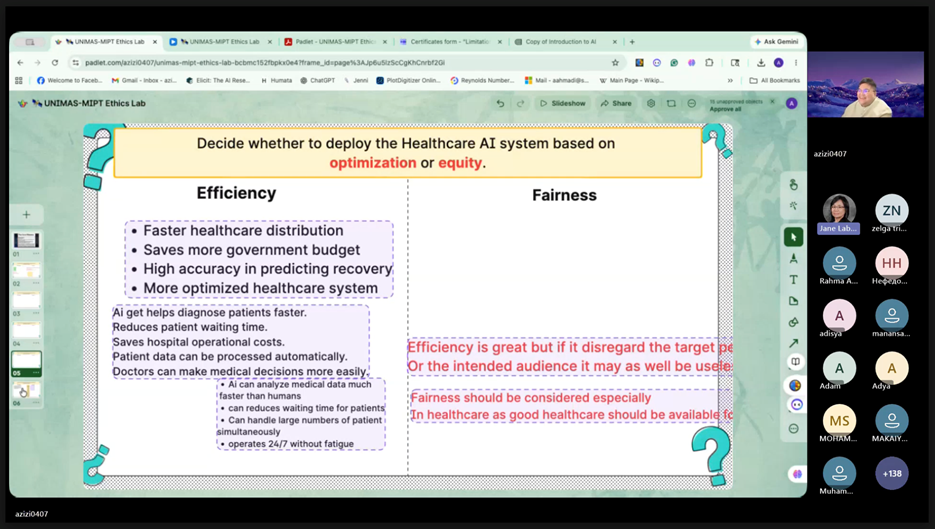The height and width of the screenshot is (529, 935).
Task: Open options dots for page 01
Action: pyautogui.click(x=36, y=254)
